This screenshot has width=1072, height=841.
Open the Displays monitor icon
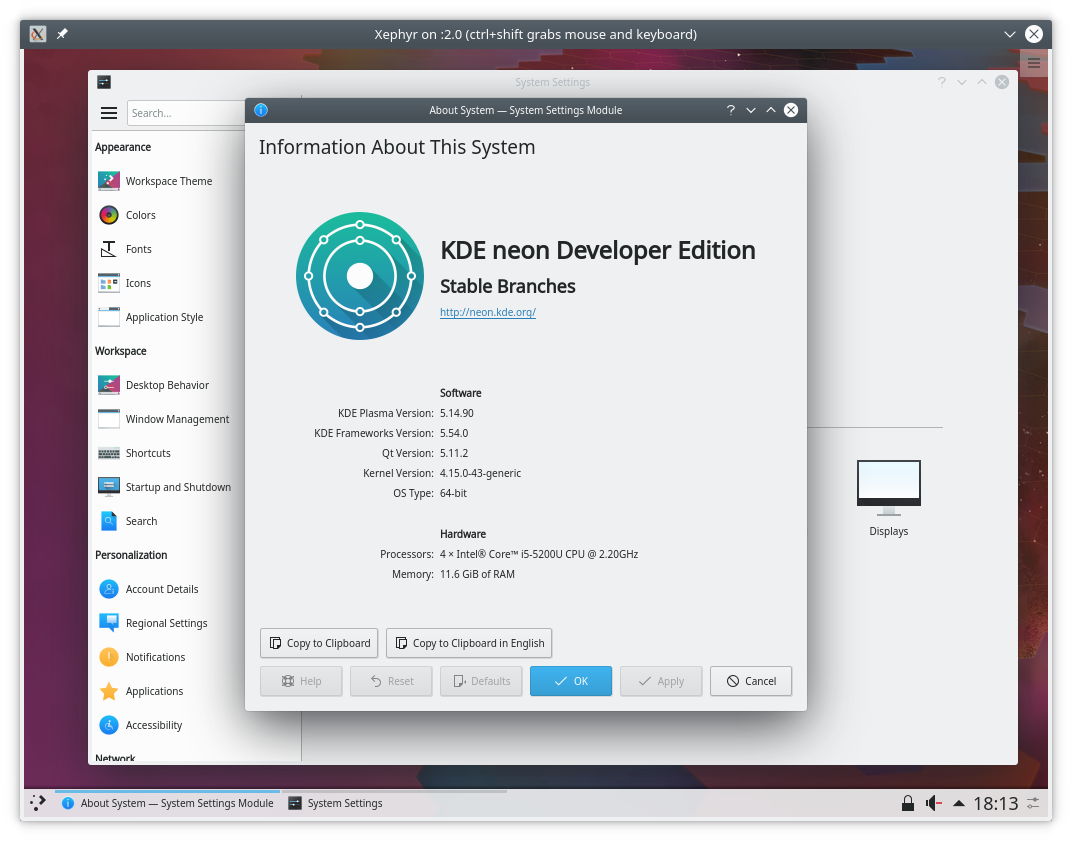(888, 485)
